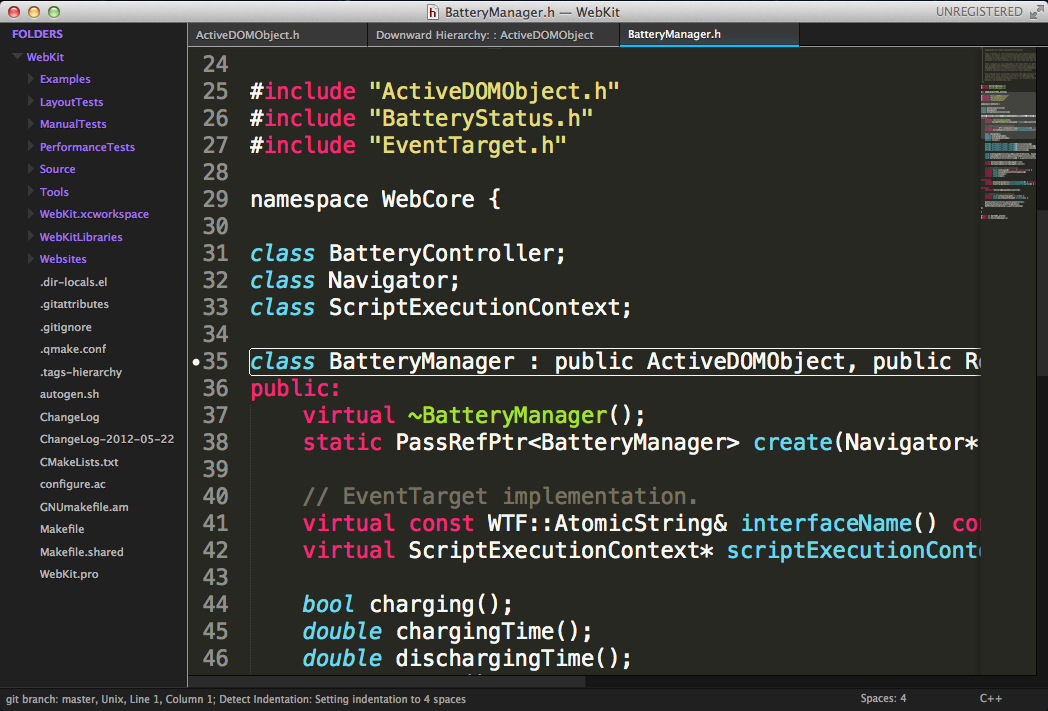Viewport: 1048px width, 711px height.
Task: Expand the Tools folder arrow
Action: (x=31, y=192)
